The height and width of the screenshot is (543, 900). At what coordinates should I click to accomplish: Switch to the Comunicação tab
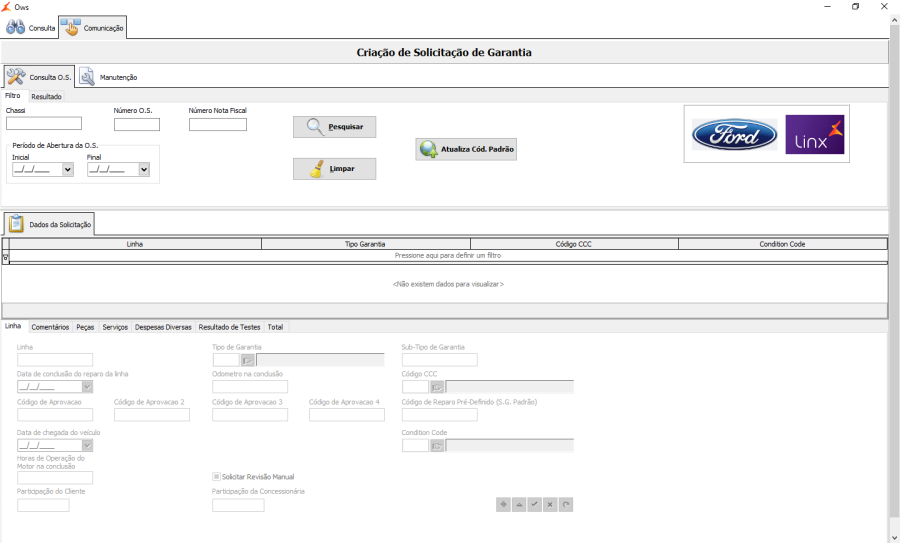[x=92, y=27]
